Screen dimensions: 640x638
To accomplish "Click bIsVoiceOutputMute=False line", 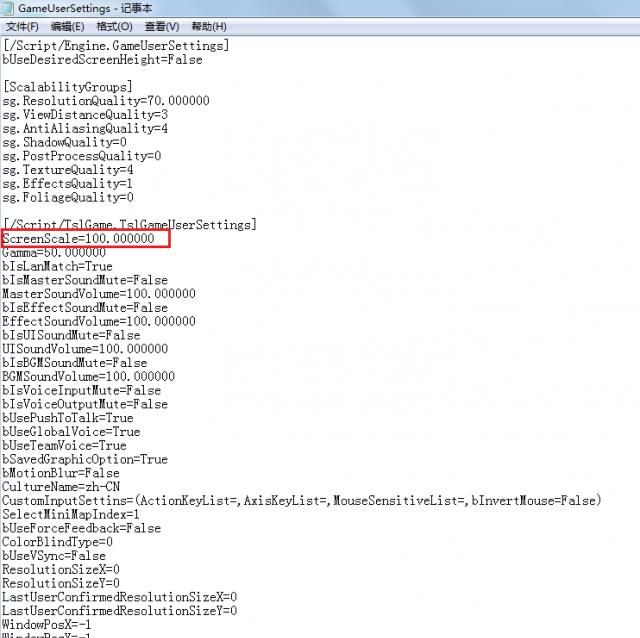I will (85, 405).
